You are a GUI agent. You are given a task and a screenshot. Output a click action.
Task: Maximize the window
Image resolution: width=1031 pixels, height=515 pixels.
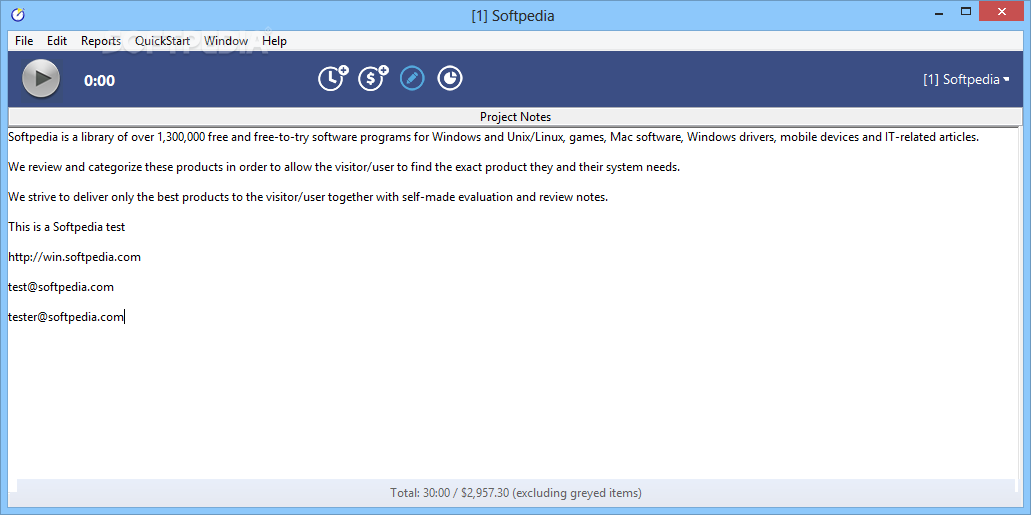[966, 12]
